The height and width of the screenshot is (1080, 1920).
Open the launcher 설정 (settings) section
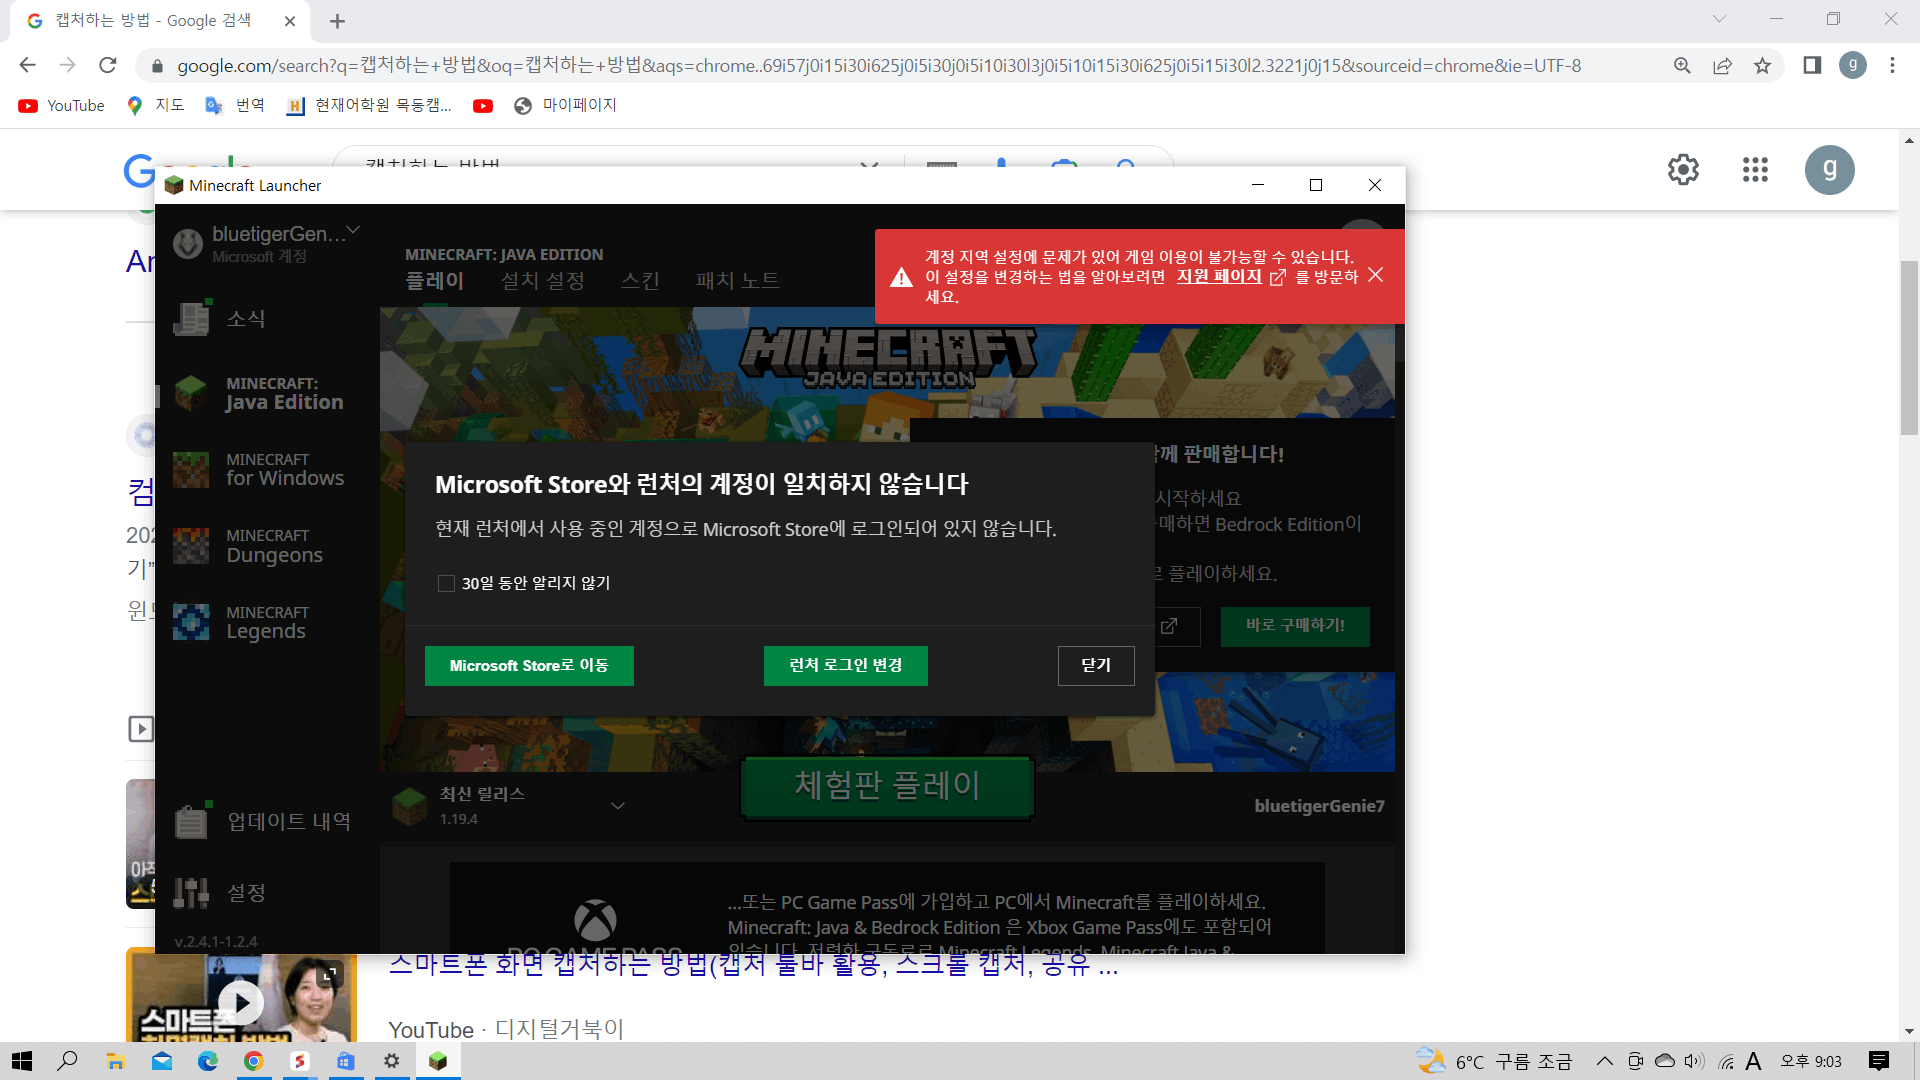pyautogui.click(x=246, y=893)
